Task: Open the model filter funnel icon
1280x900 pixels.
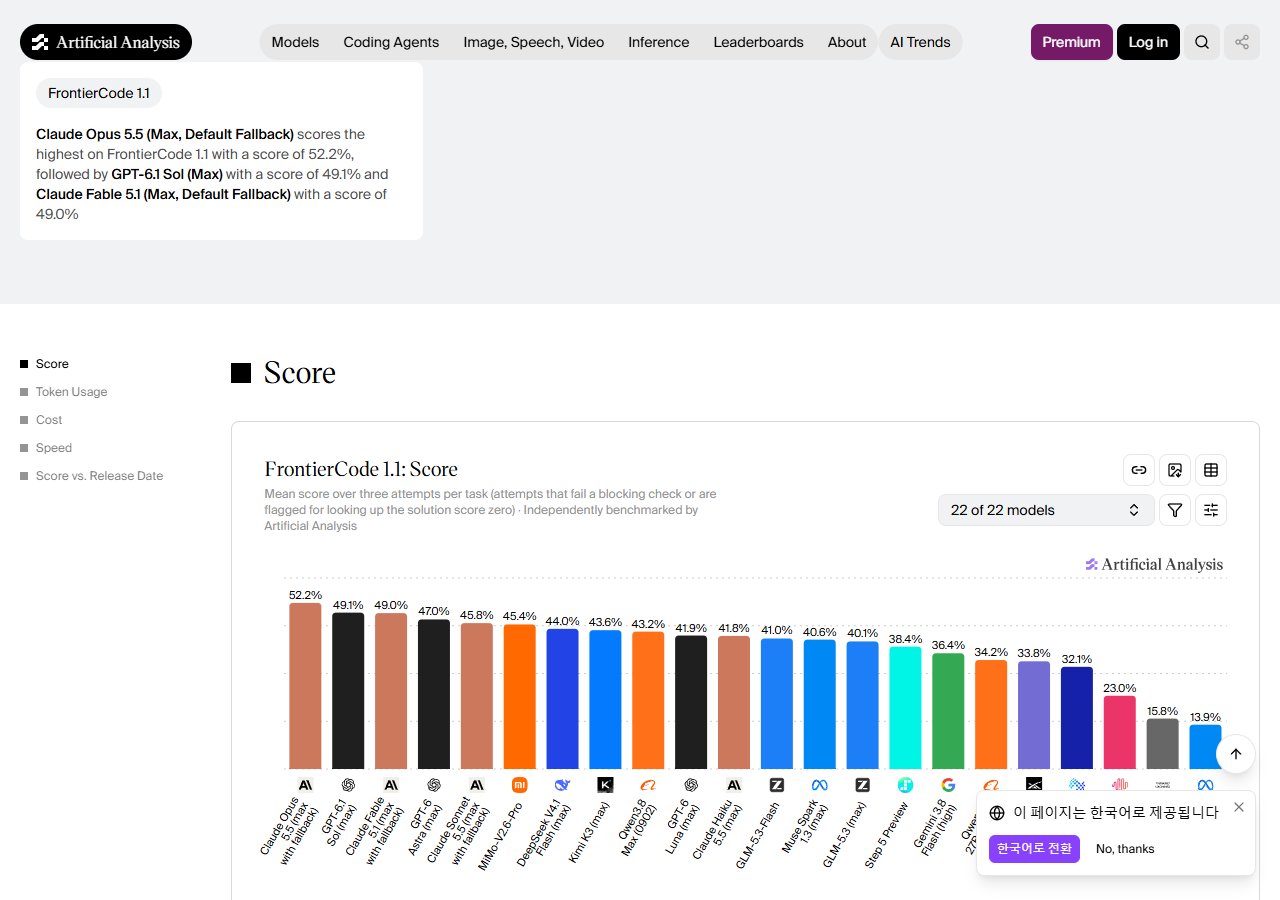Action: 1175,510
